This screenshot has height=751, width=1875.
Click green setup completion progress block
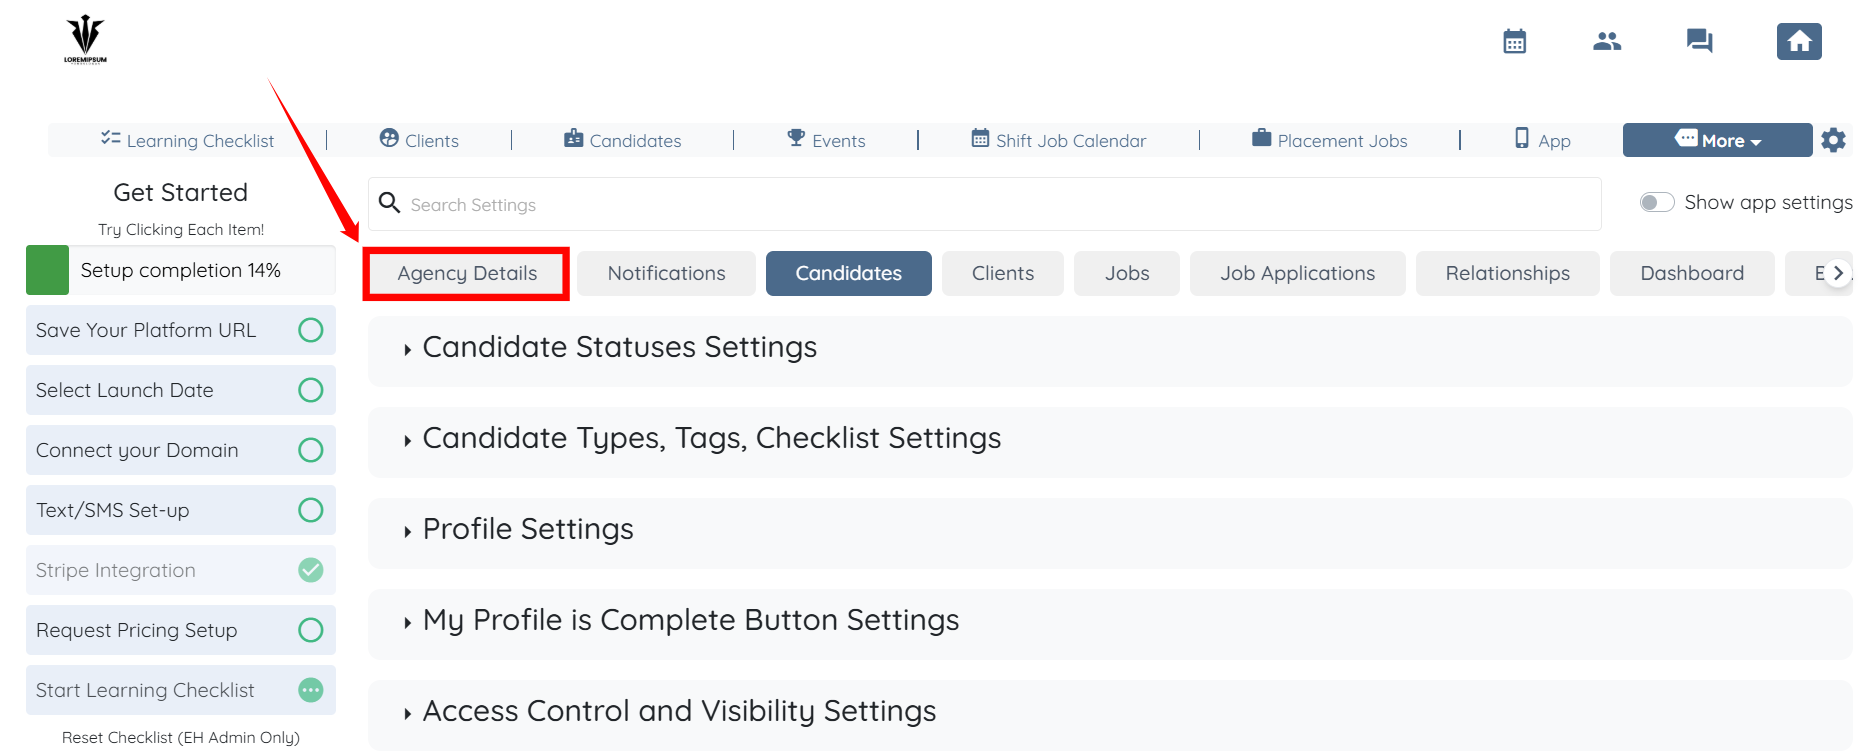point(47,270)
